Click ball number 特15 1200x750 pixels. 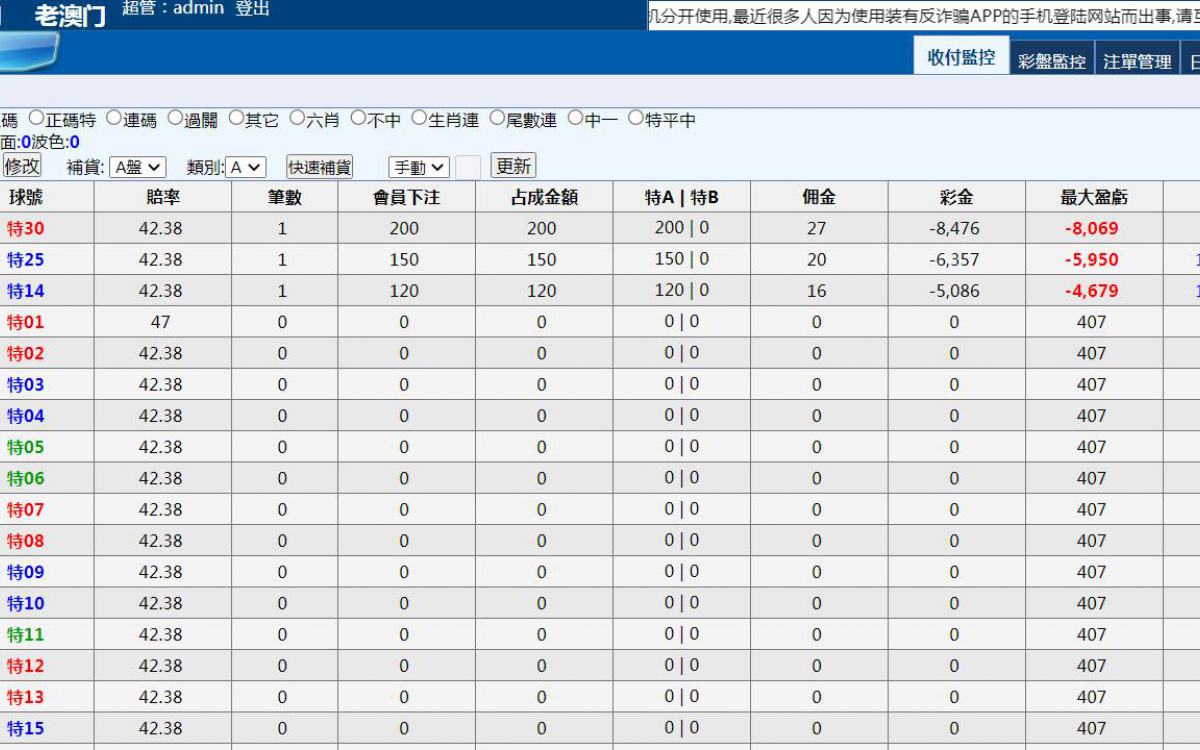(26, 728)
